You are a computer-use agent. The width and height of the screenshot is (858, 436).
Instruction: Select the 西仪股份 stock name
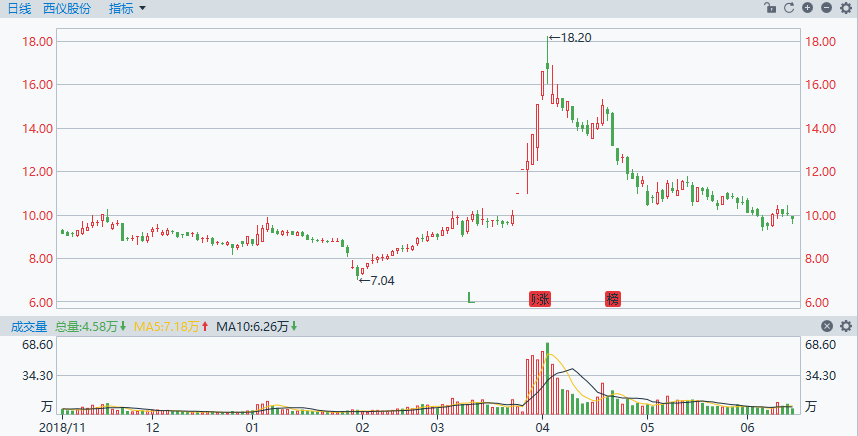point(67,8)
